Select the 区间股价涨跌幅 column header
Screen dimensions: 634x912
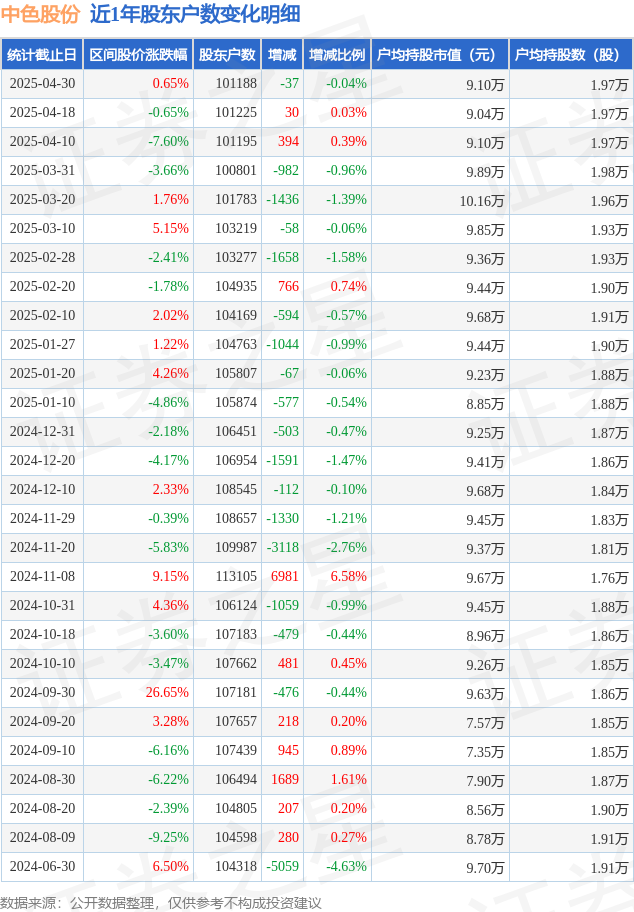click(138, 55)
